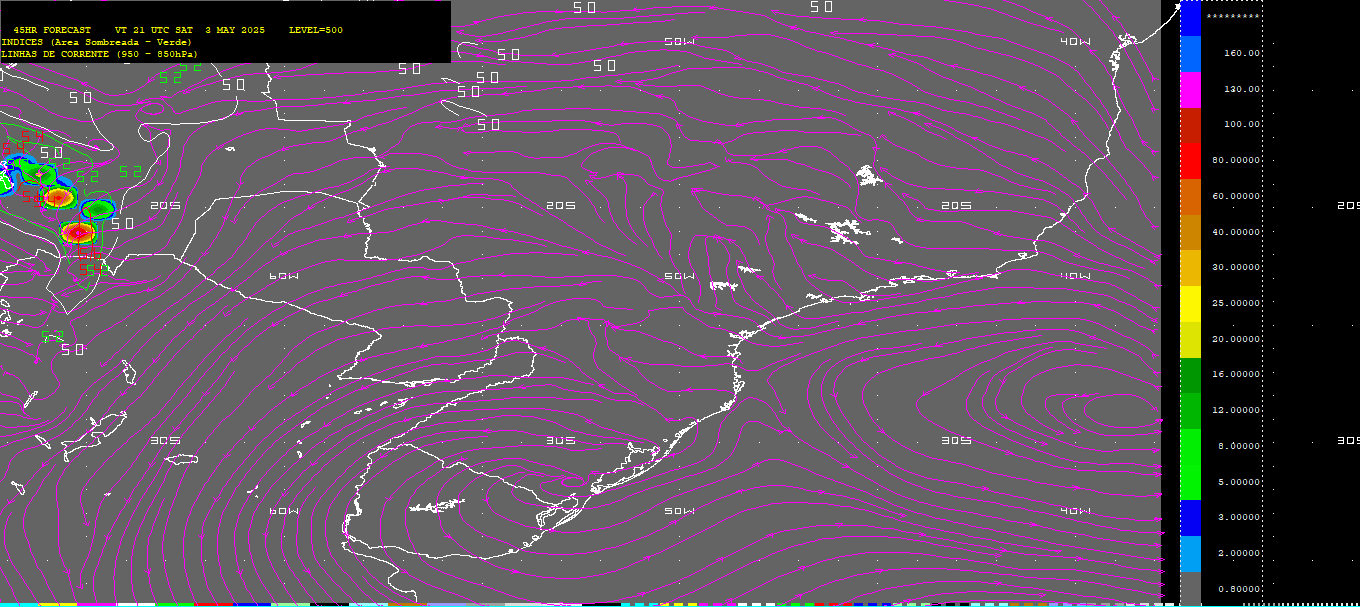Select the 'LEVEL=500' header text
This screenshot has width=1360, height=607.
(x=316, y=30)
